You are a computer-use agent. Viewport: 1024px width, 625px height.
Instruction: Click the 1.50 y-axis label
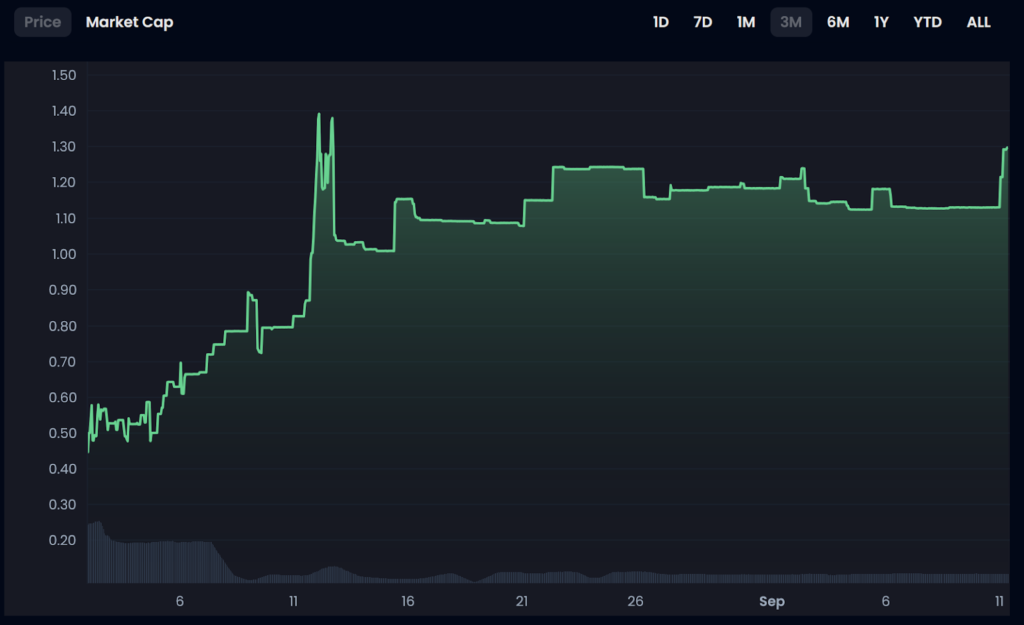pyautogui.click(x=64, y=75)
